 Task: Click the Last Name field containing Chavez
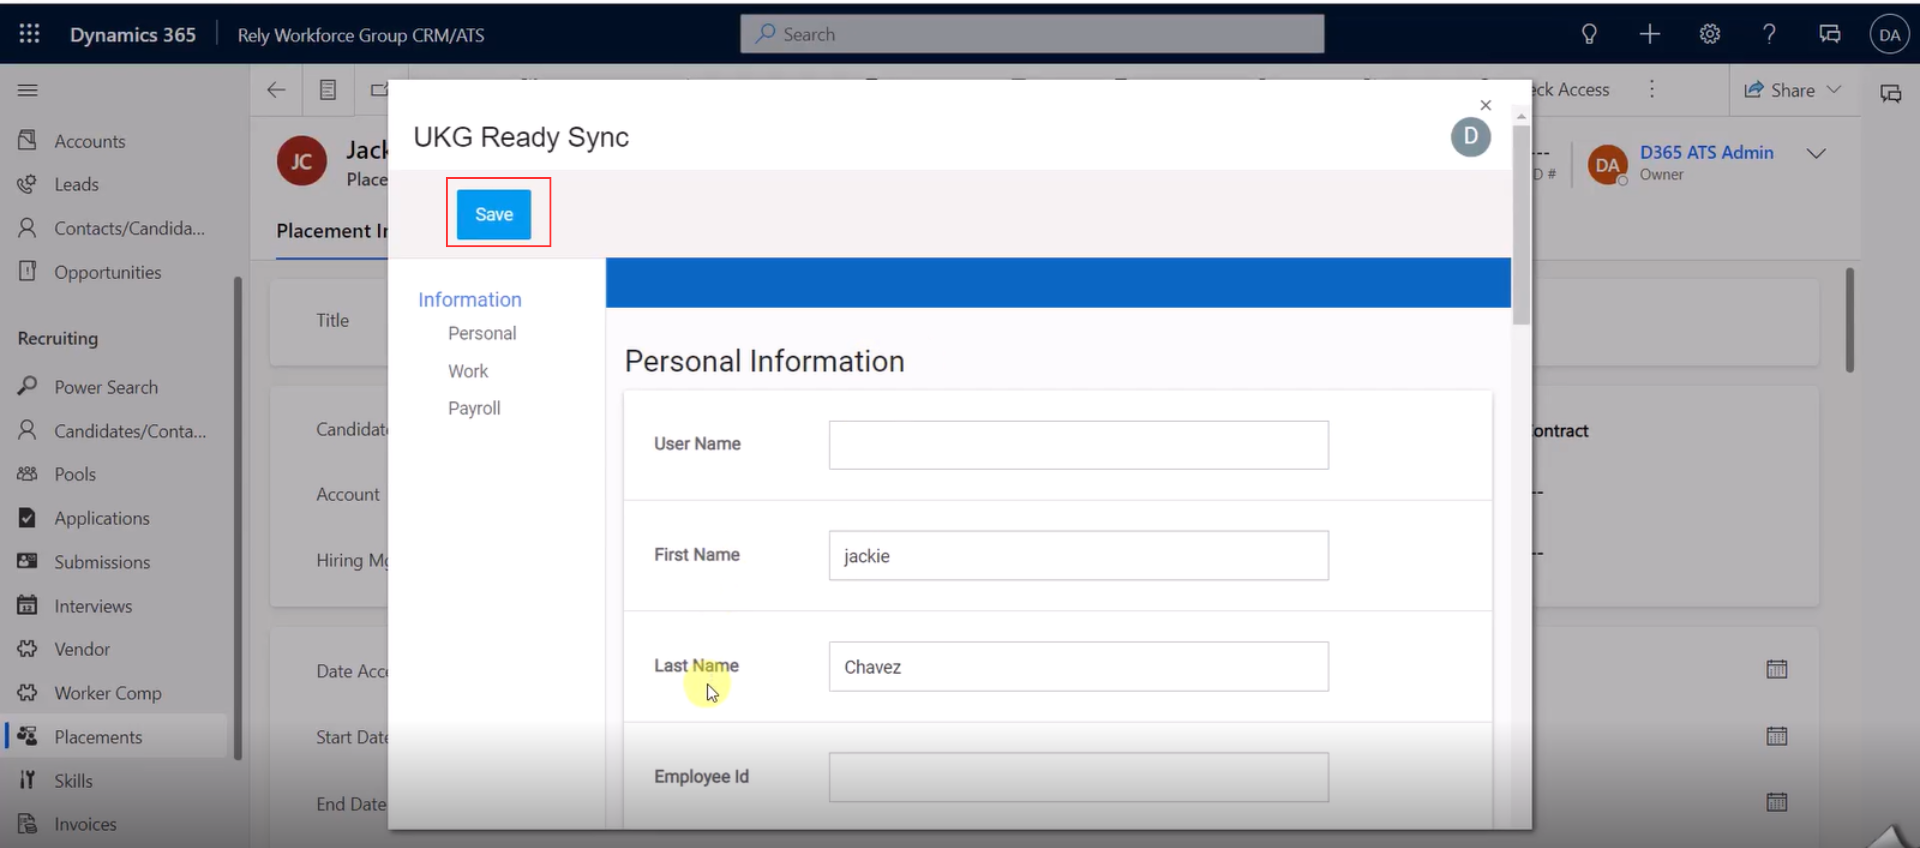[1078, 666]
